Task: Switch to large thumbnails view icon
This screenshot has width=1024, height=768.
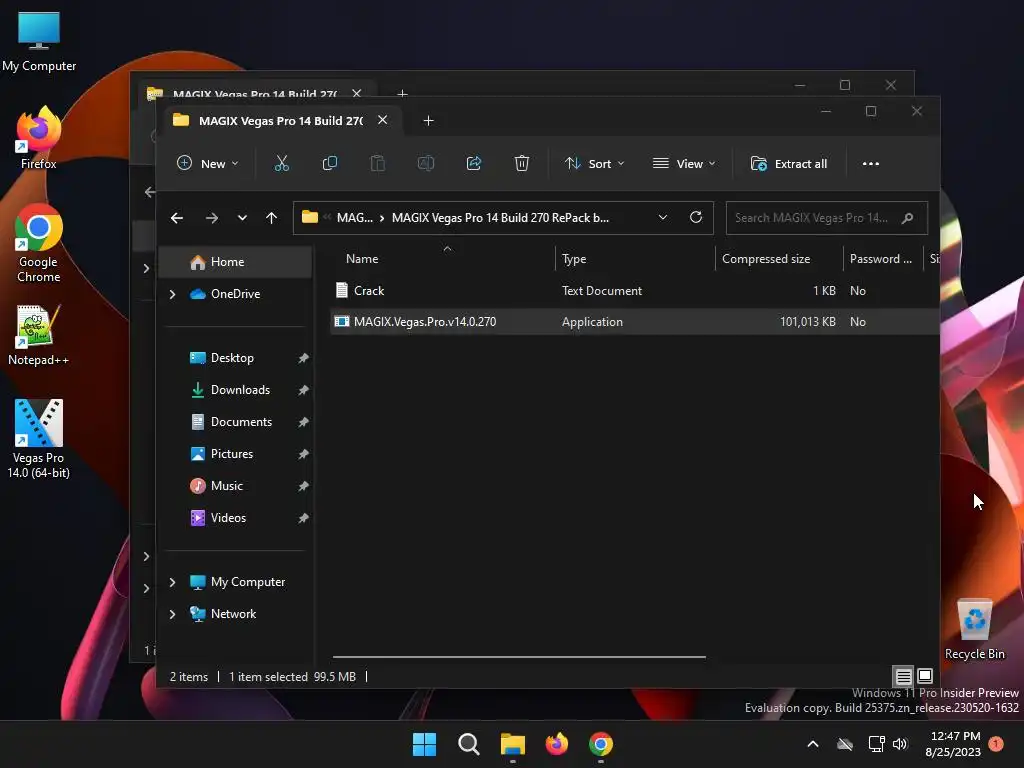Action: (x=925, y=676)
